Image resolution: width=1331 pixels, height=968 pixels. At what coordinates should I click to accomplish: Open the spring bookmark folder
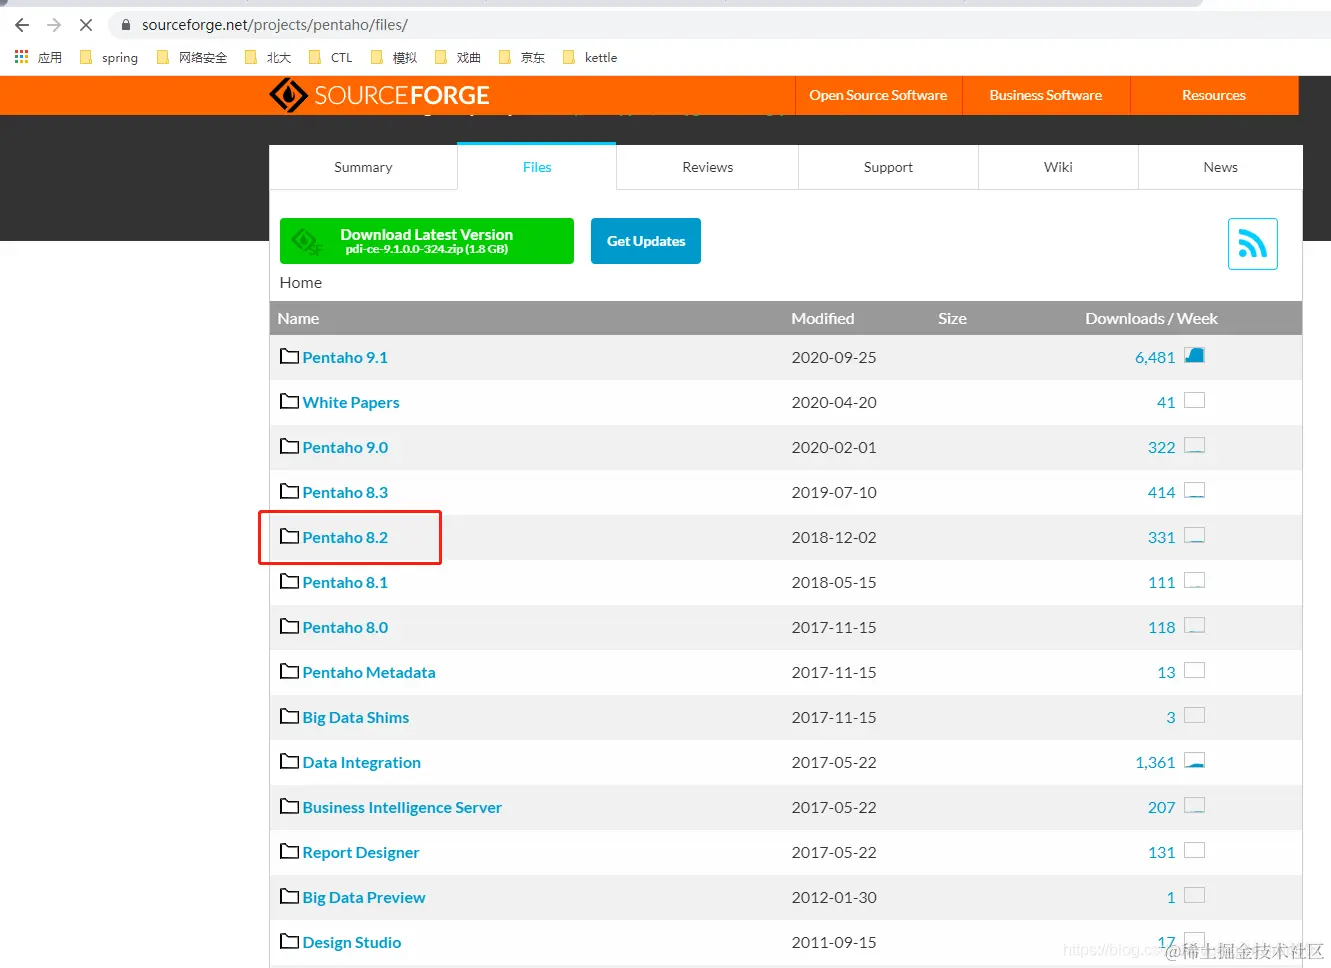(x=109, y=57)
